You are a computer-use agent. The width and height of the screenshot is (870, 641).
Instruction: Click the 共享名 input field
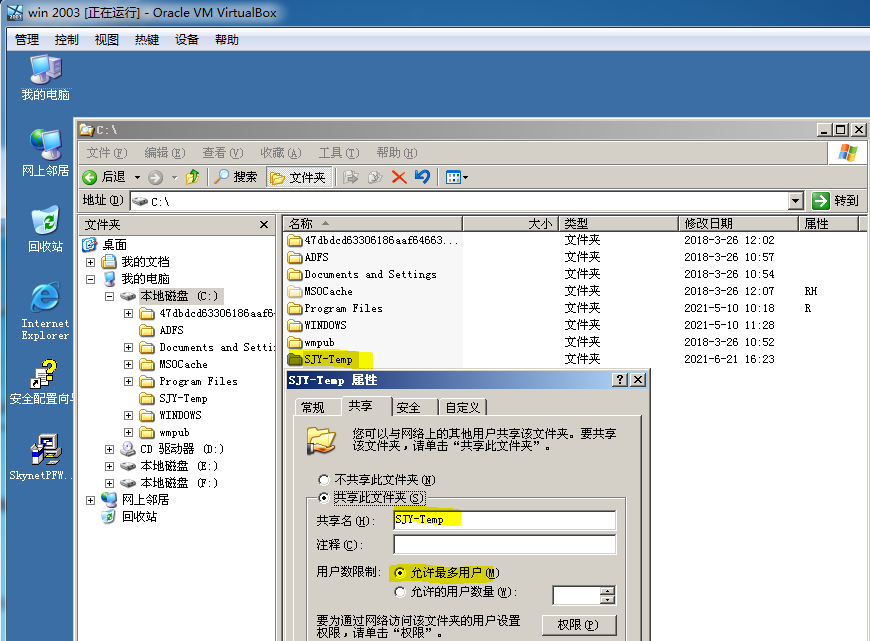click(x=504, y=520)
